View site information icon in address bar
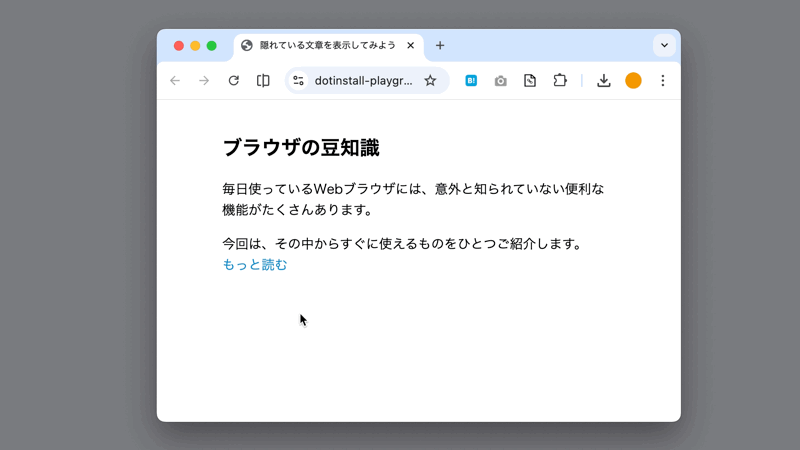The image size is (800, 450). coord(298,81)
